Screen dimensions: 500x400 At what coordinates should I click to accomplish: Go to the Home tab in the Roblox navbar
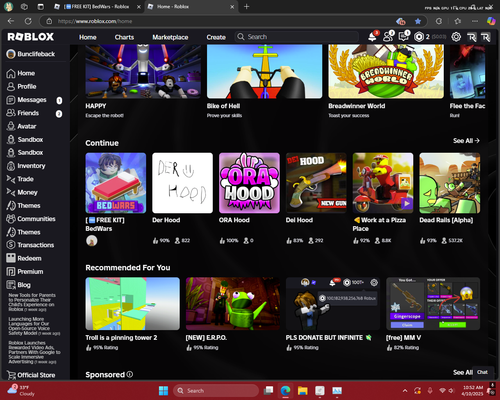point(88,37)
